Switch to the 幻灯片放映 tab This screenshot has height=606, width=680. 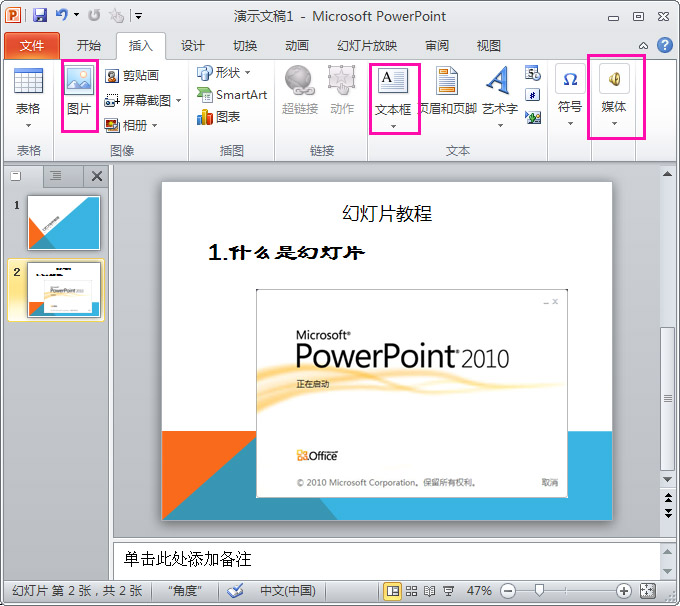tap(367, 46)
